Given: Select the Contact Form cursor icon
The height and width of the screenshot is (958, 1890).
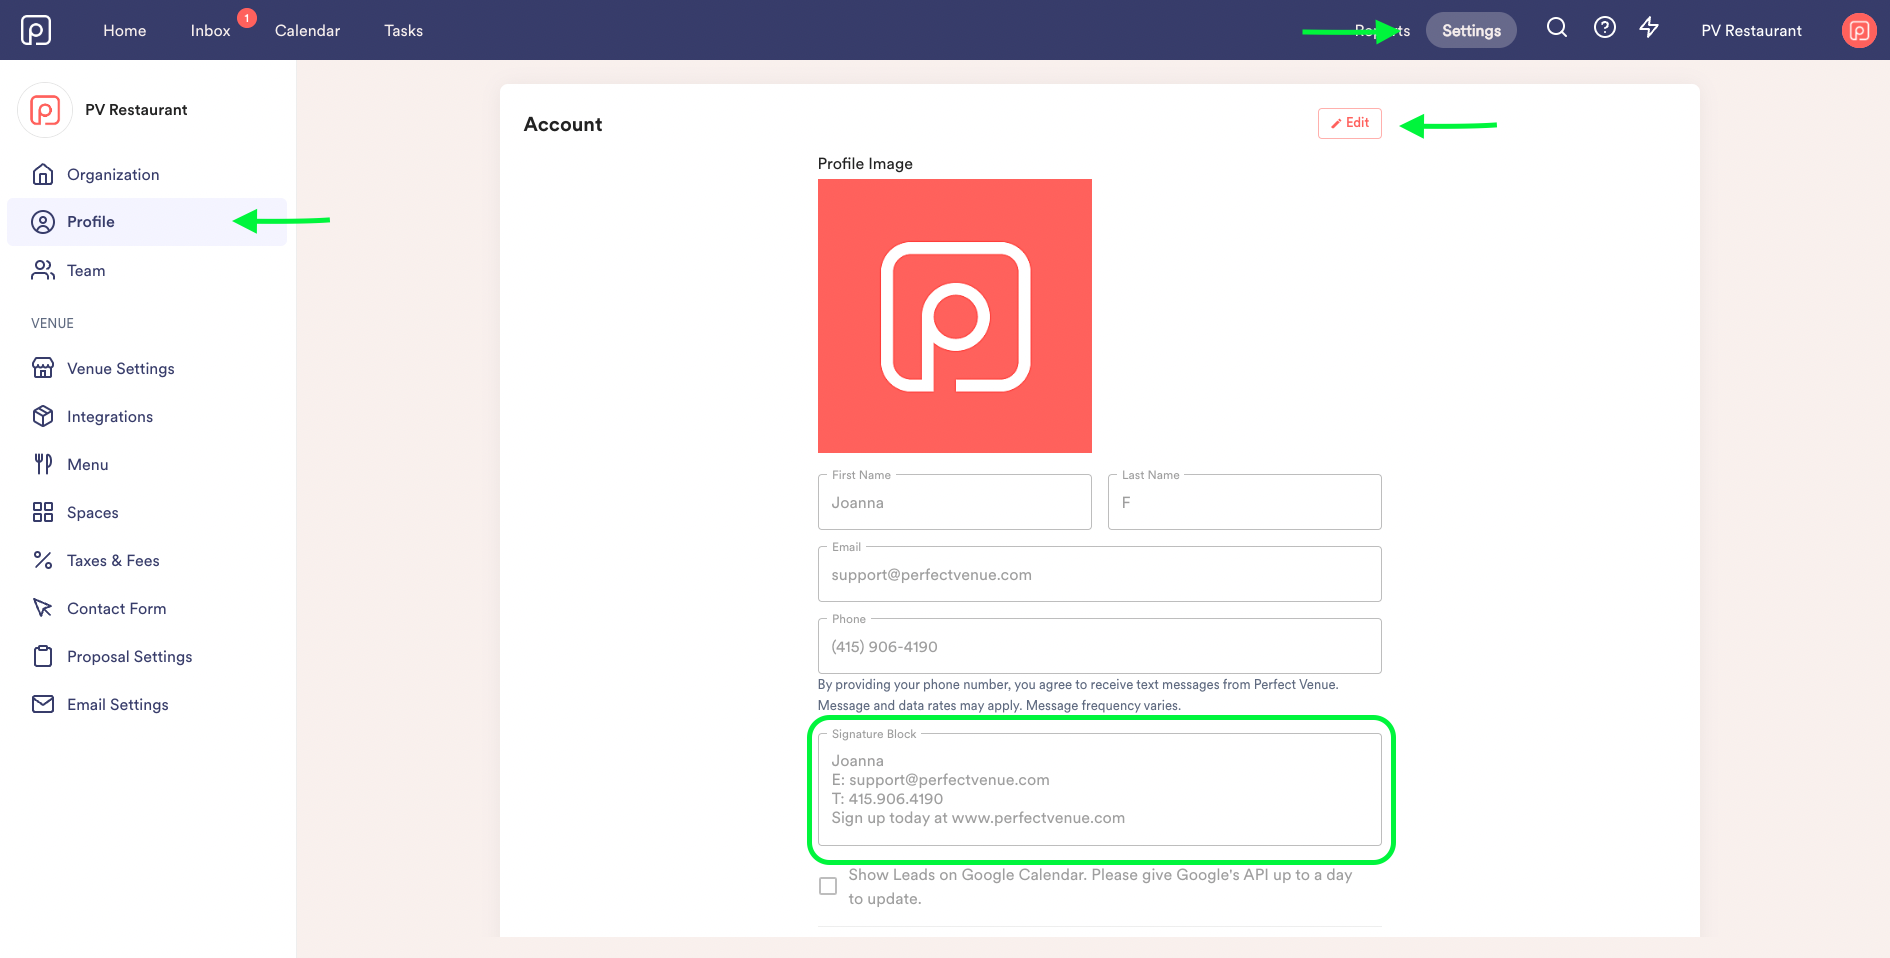Looking at the screenshot, I should [x=44, y=608].
